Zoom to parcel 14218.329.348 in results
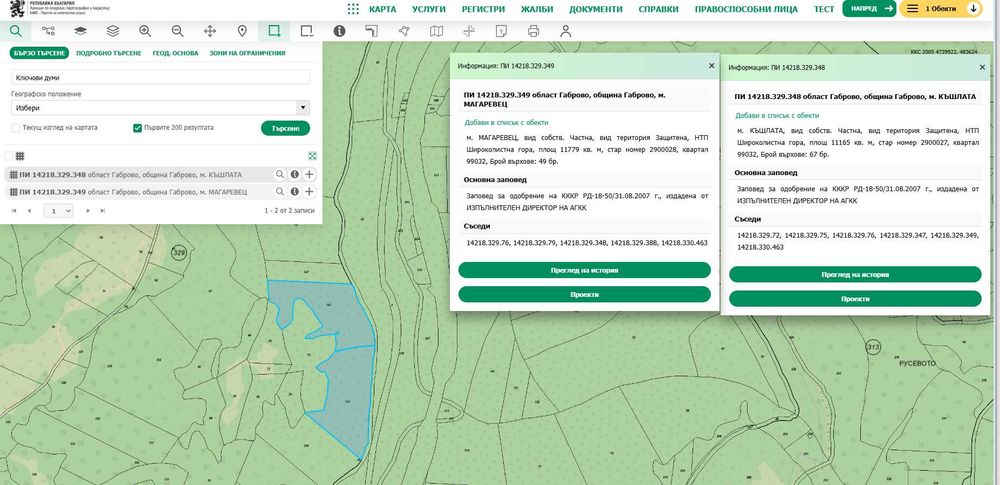This screenshot has height=485, width=1000. pos(279,174)
